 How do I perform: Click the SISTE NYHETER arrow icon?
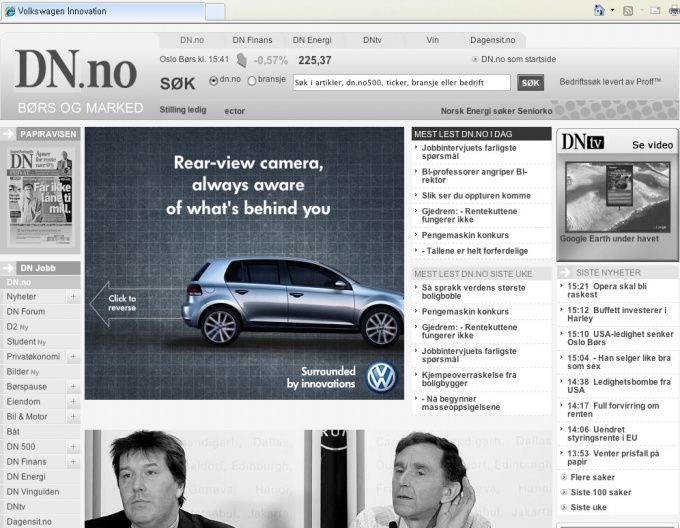coord(565,272)
